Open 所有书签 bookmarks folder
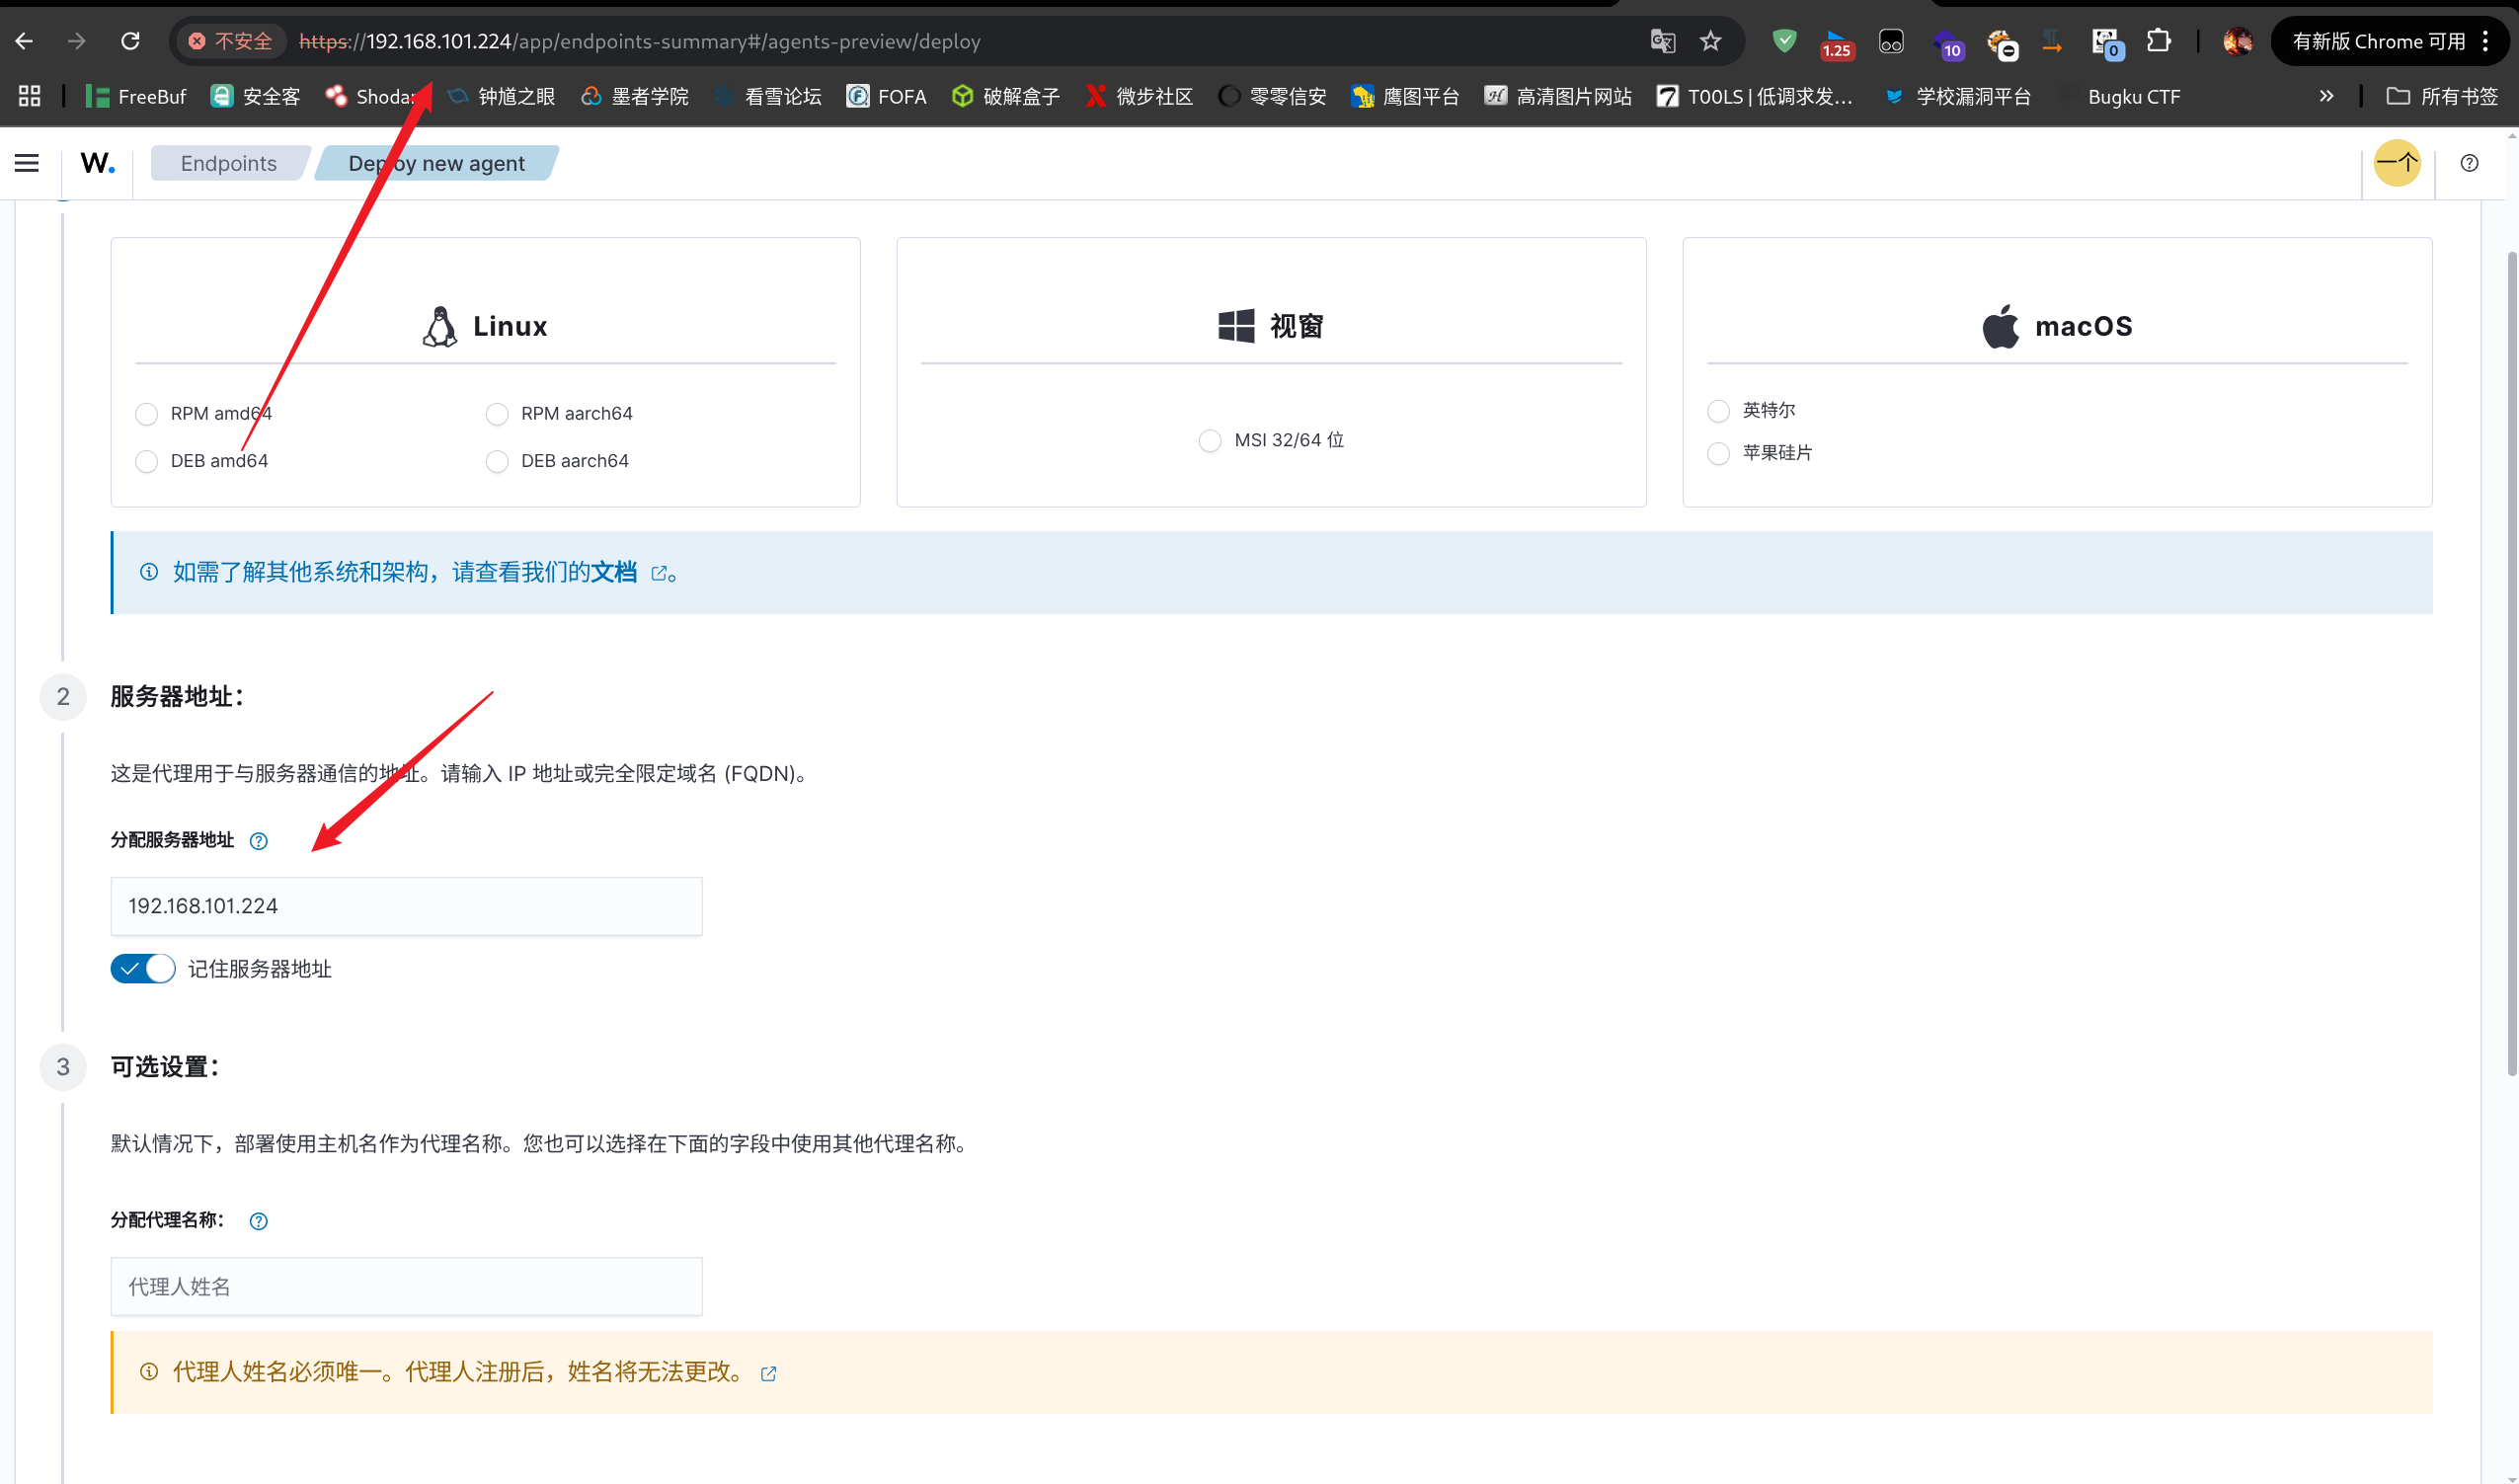 coord(2443,96)
